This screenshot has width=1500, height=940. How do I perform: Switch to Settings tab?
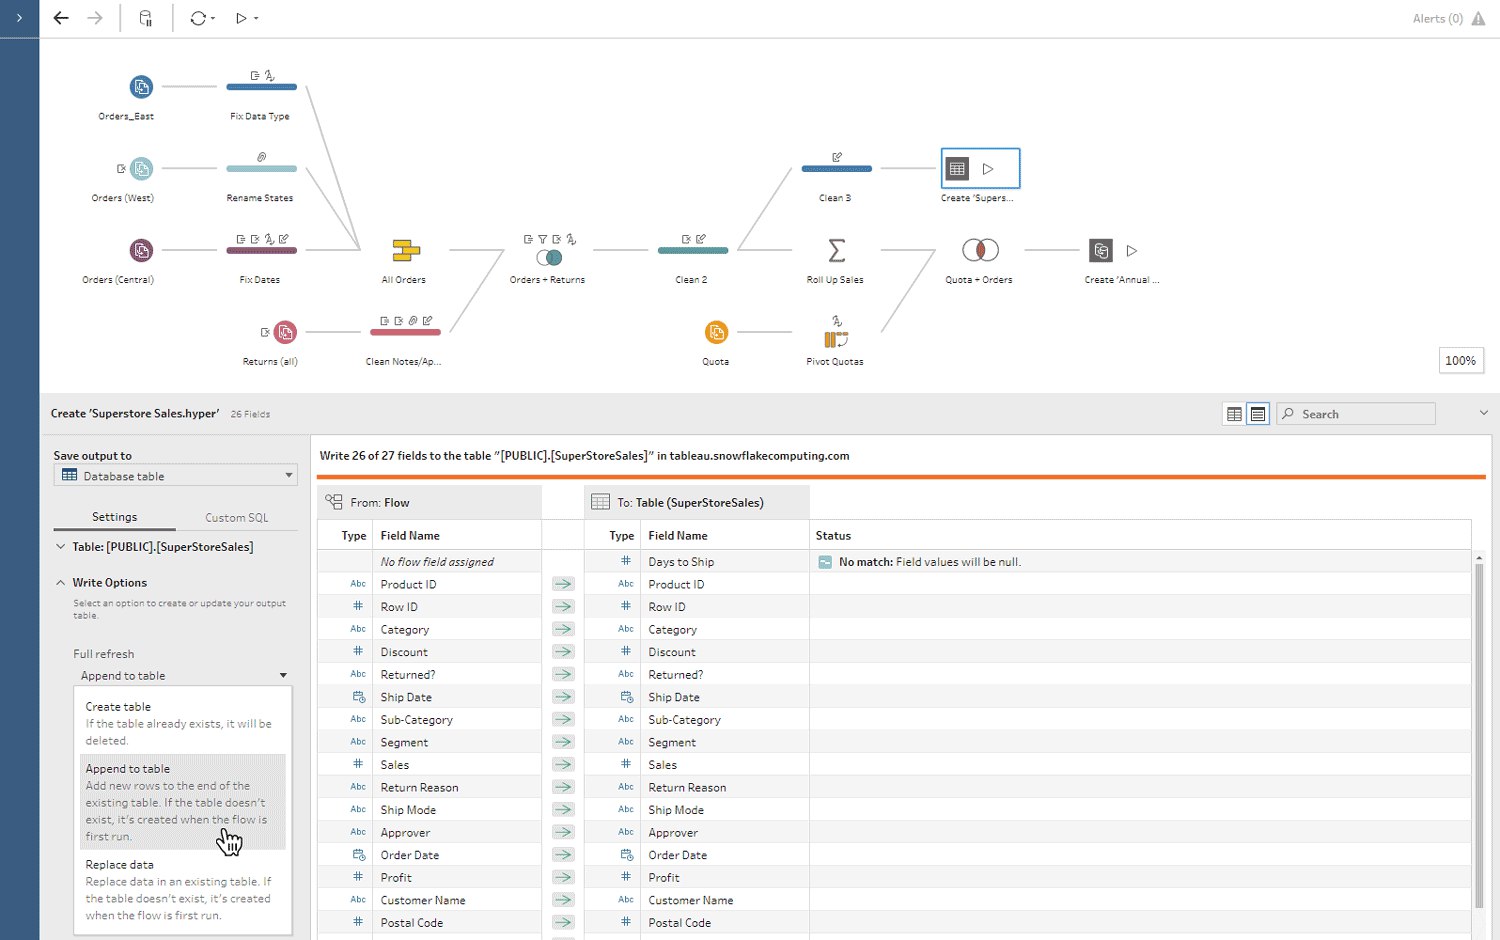click(114, 517)
